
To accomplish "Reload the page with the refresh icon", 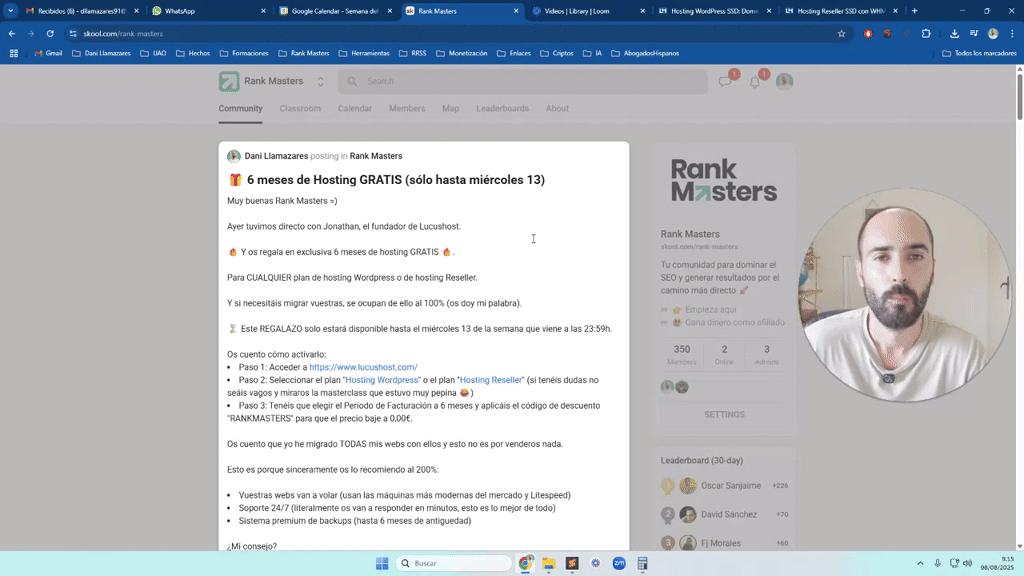I will [50, 33].
